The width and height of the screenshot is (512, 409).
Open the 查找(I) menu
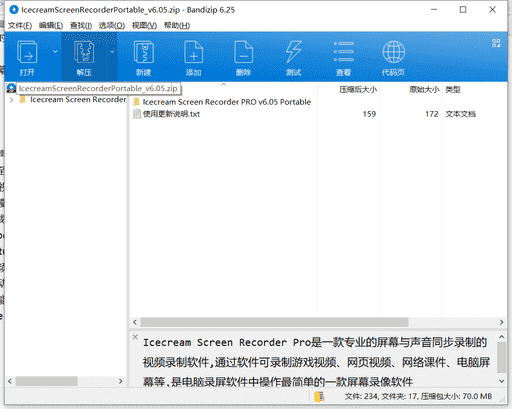point(81,25)
